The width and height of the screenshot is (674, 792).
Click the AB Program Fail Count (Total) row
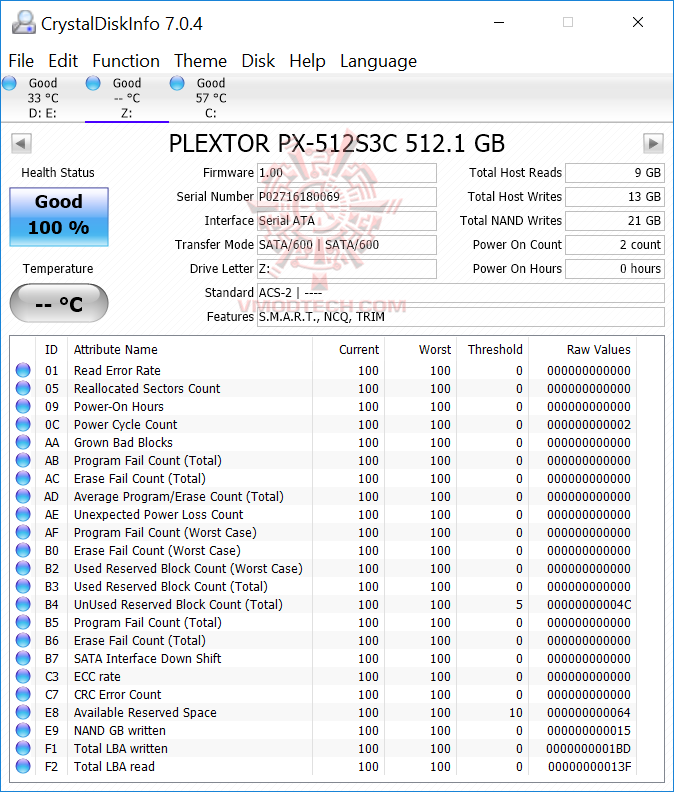pyautogui.click(x=323, y=461)
